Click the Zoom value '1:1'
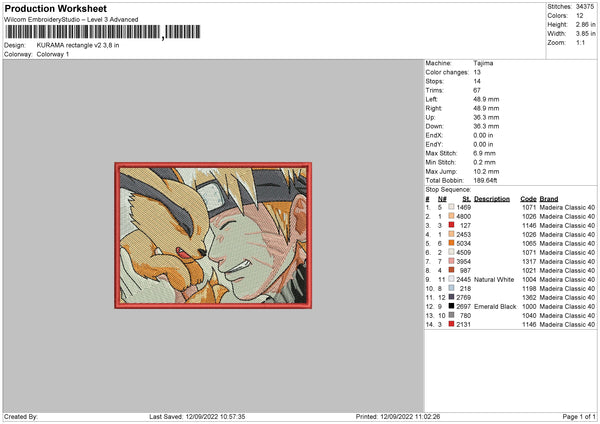Screen dimensions: 600x424 tap(580, 42)
